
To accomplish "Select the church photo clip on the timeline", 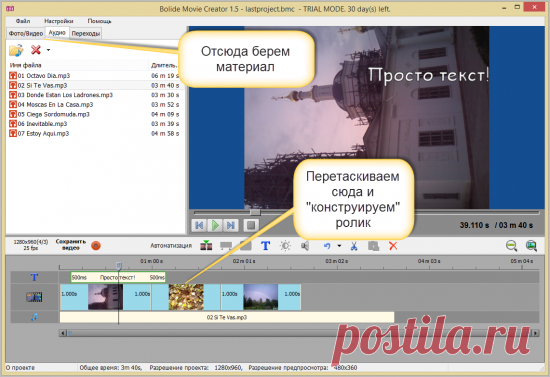I will click(x=105, y=297).
